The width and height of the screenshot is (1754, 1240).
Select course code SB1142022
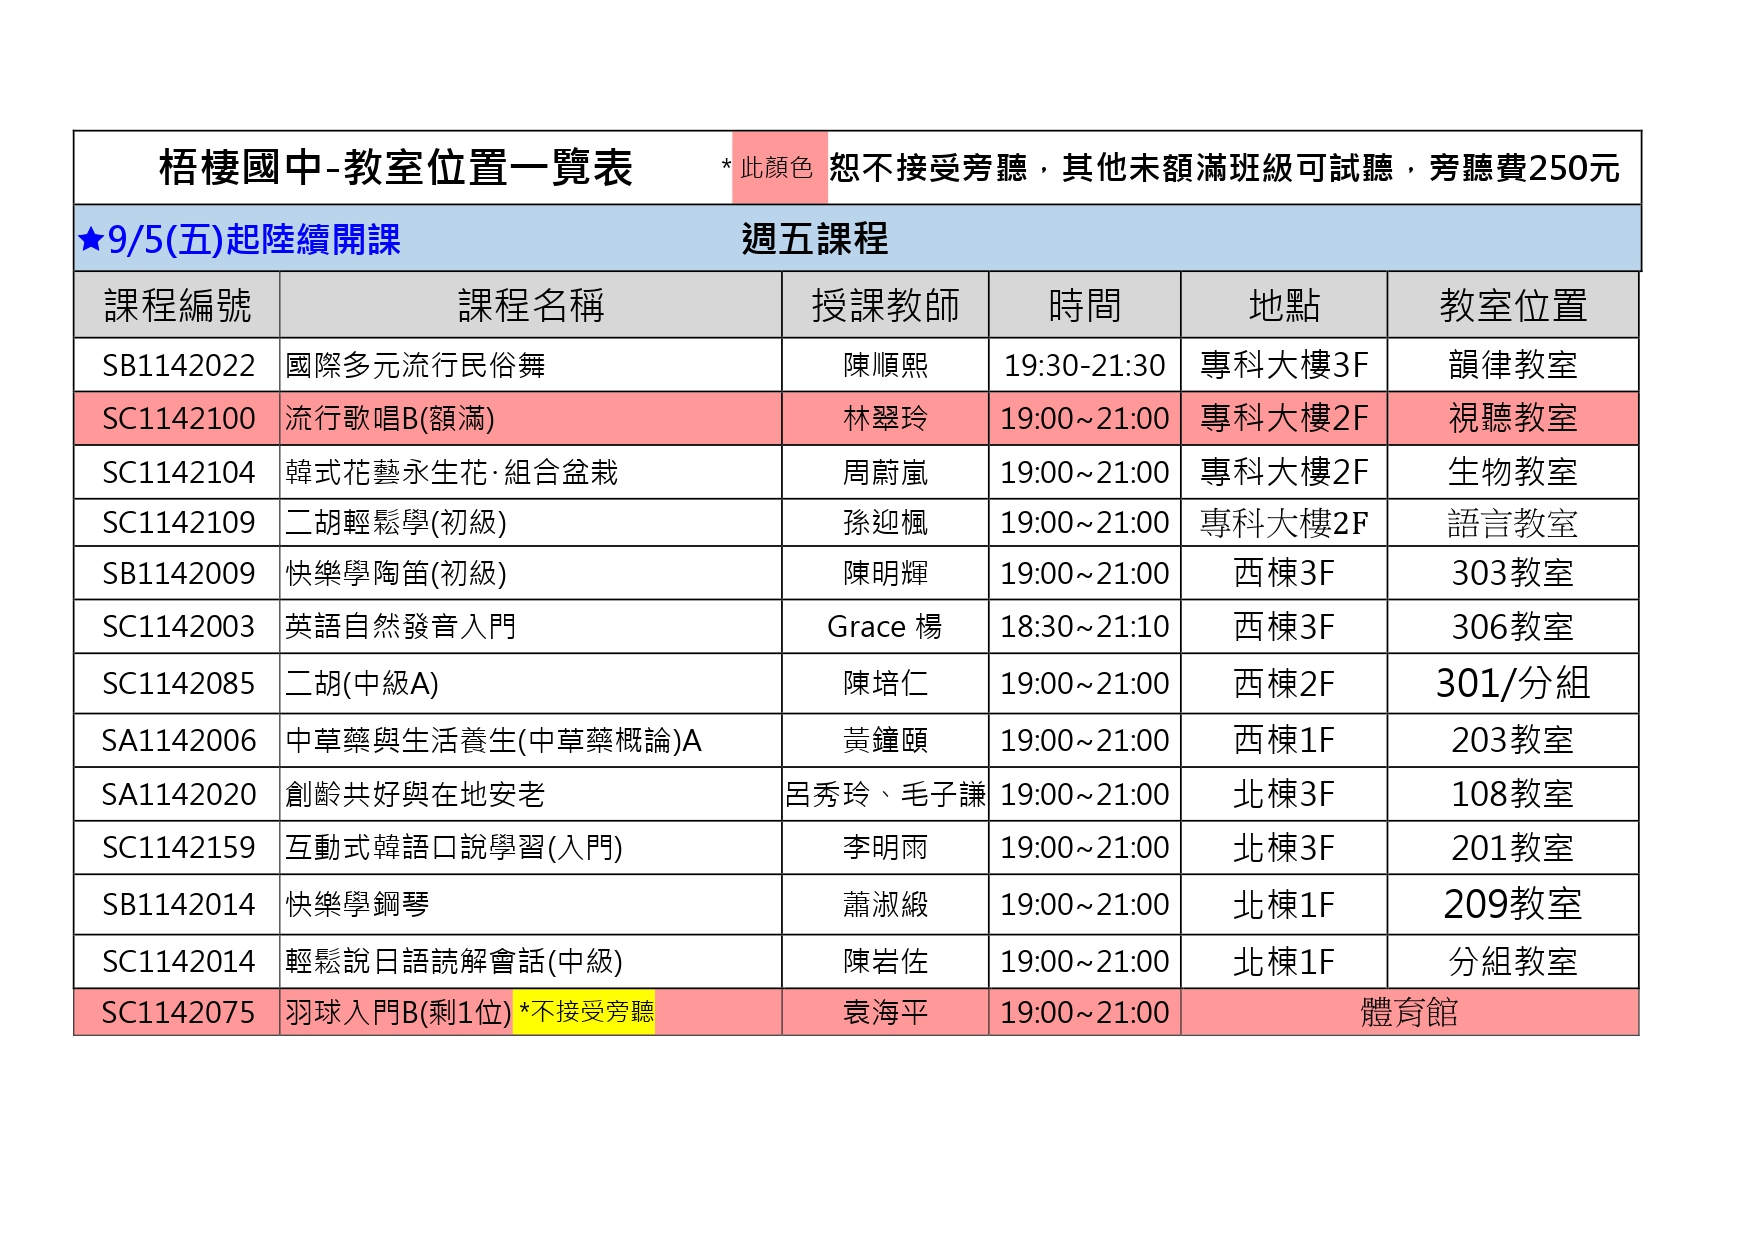point(178,365)
